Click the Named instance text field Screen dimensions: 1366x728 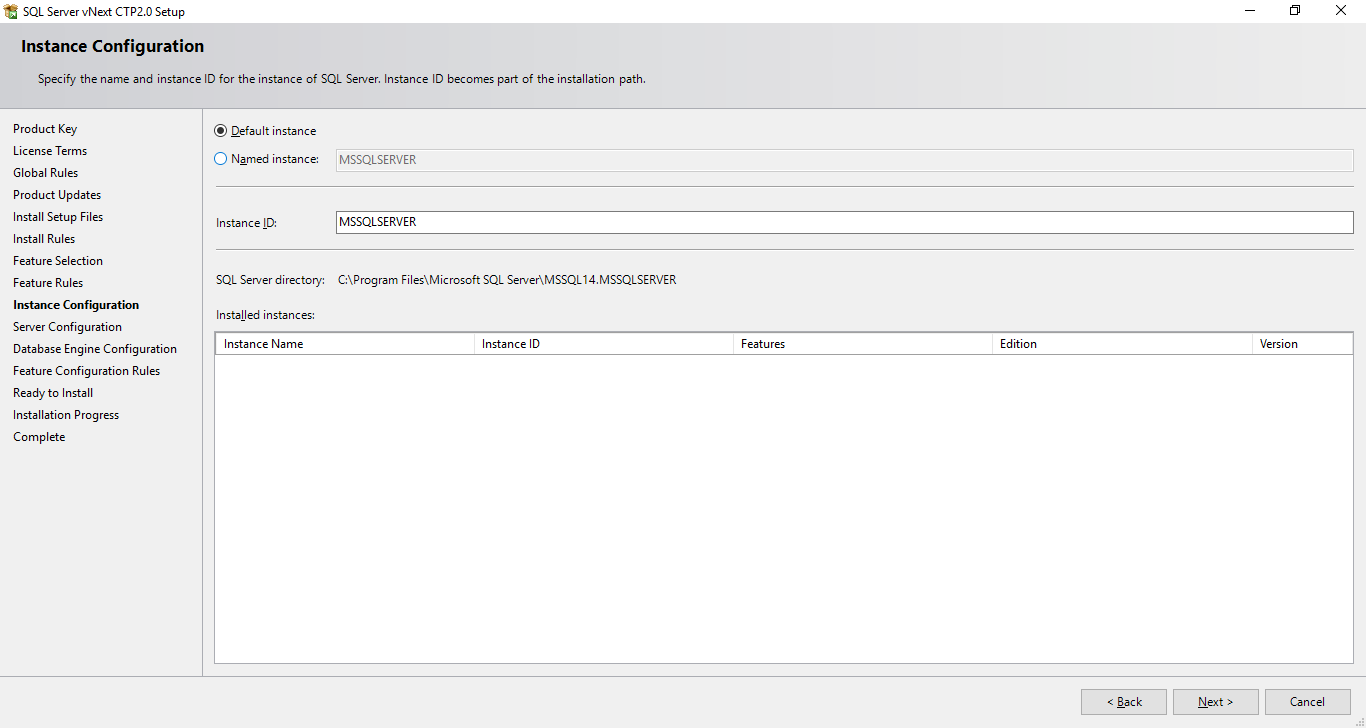(844, 160)
